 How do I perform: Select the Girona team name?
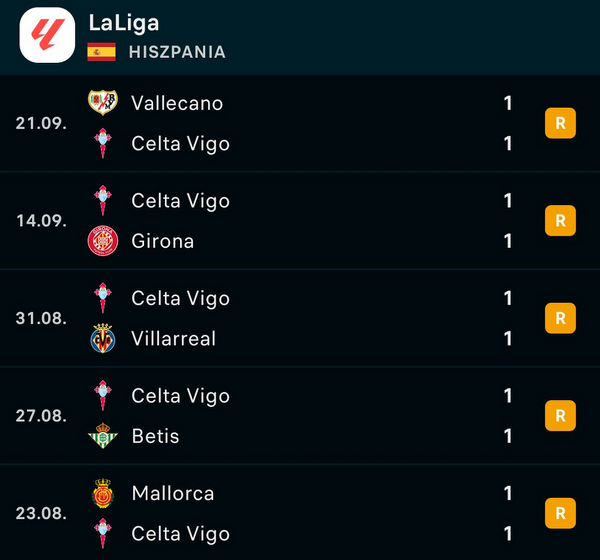[163, 241]
